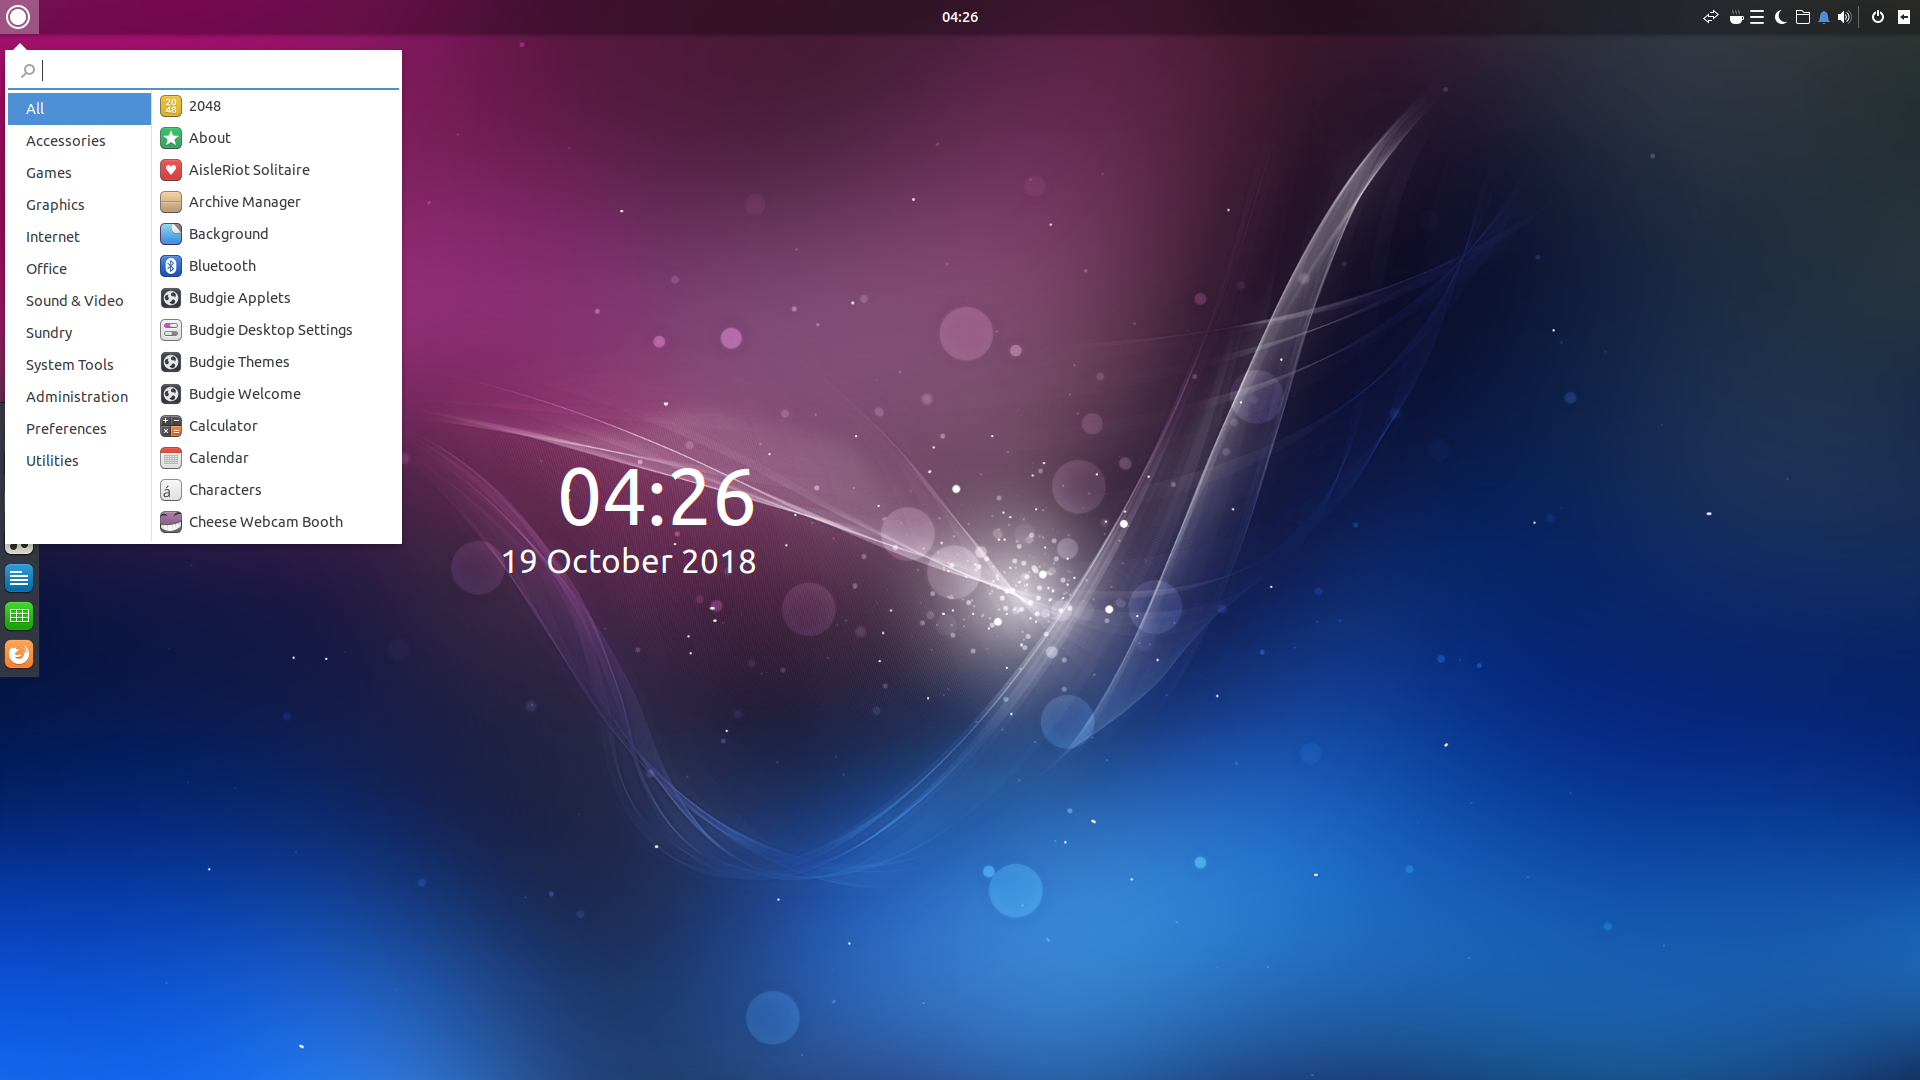Open Archive Manager
Screen dimensions: 1920x1080
point(277,202)
